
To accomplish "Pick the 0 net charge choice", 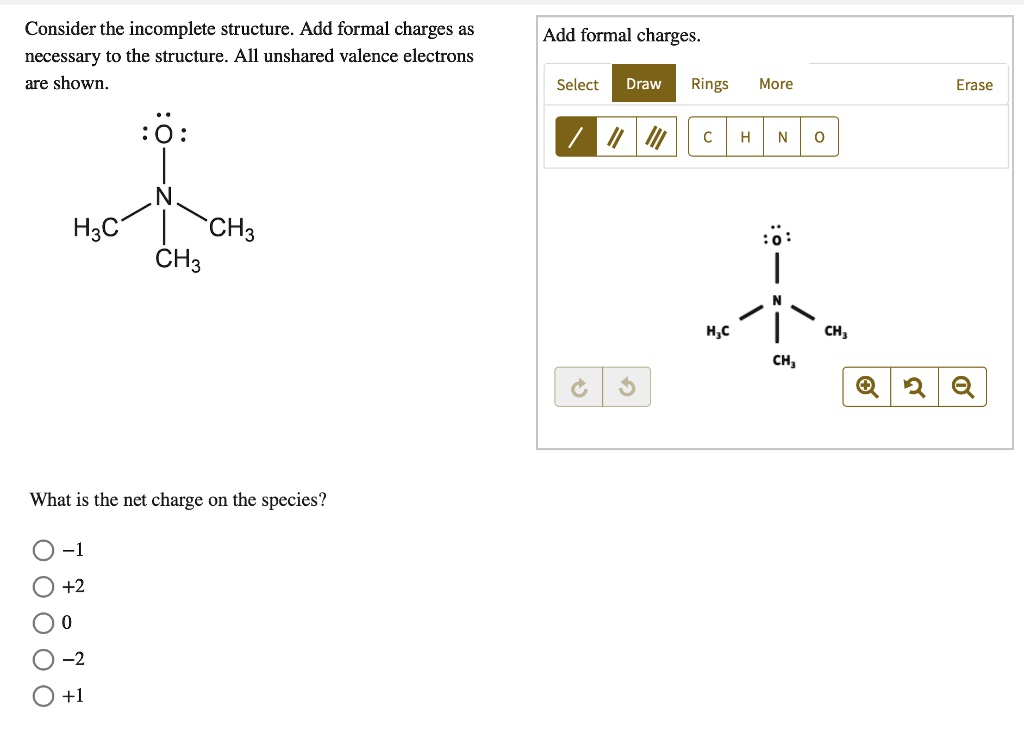I will click(x=44, y=622).
